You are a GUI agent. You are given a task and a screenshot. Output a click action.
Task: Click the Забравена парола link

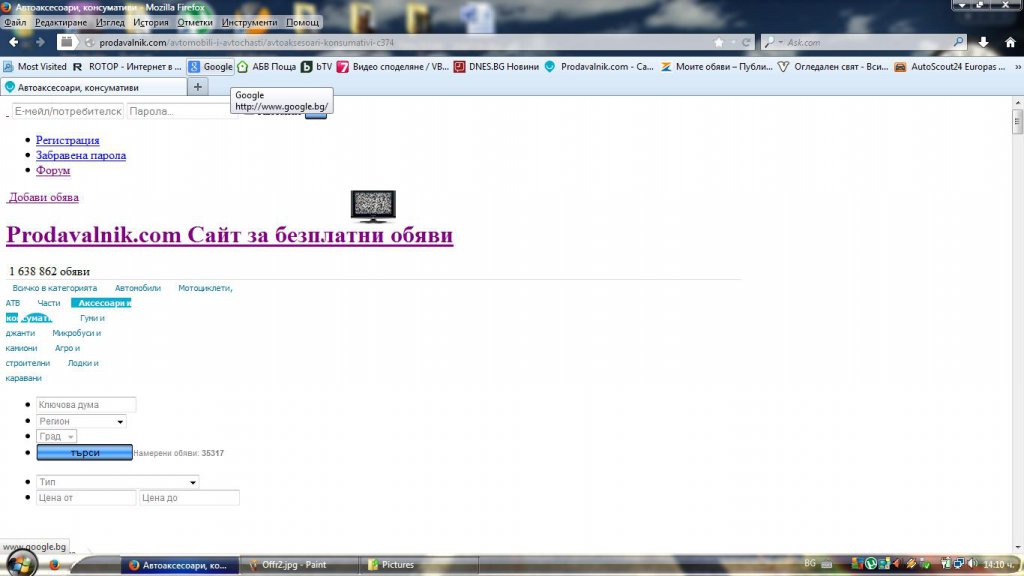[x=81, y=155]
